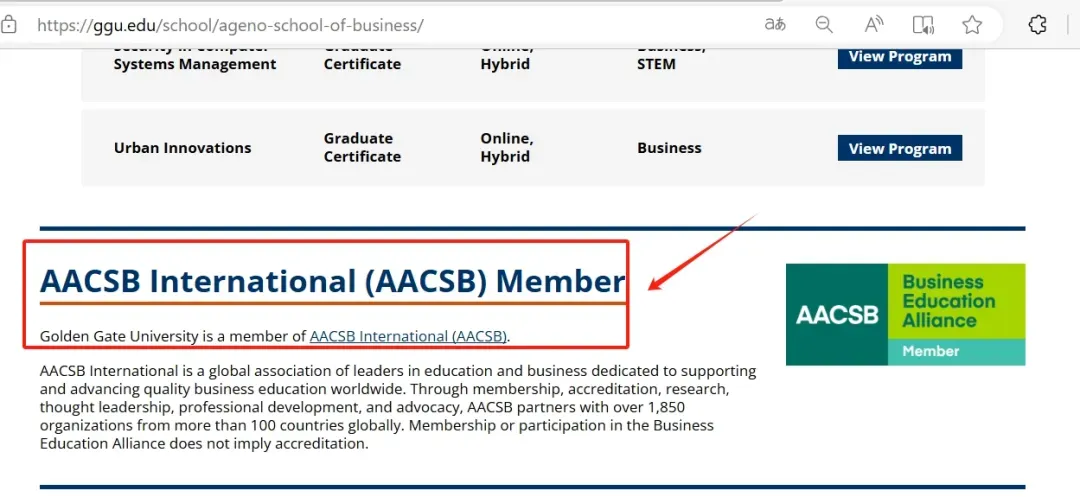Click Graduate Certificate in Urban Innovations row
Image resolution: width=1080 pixels, height=497 pixels.
pos(362,148)
